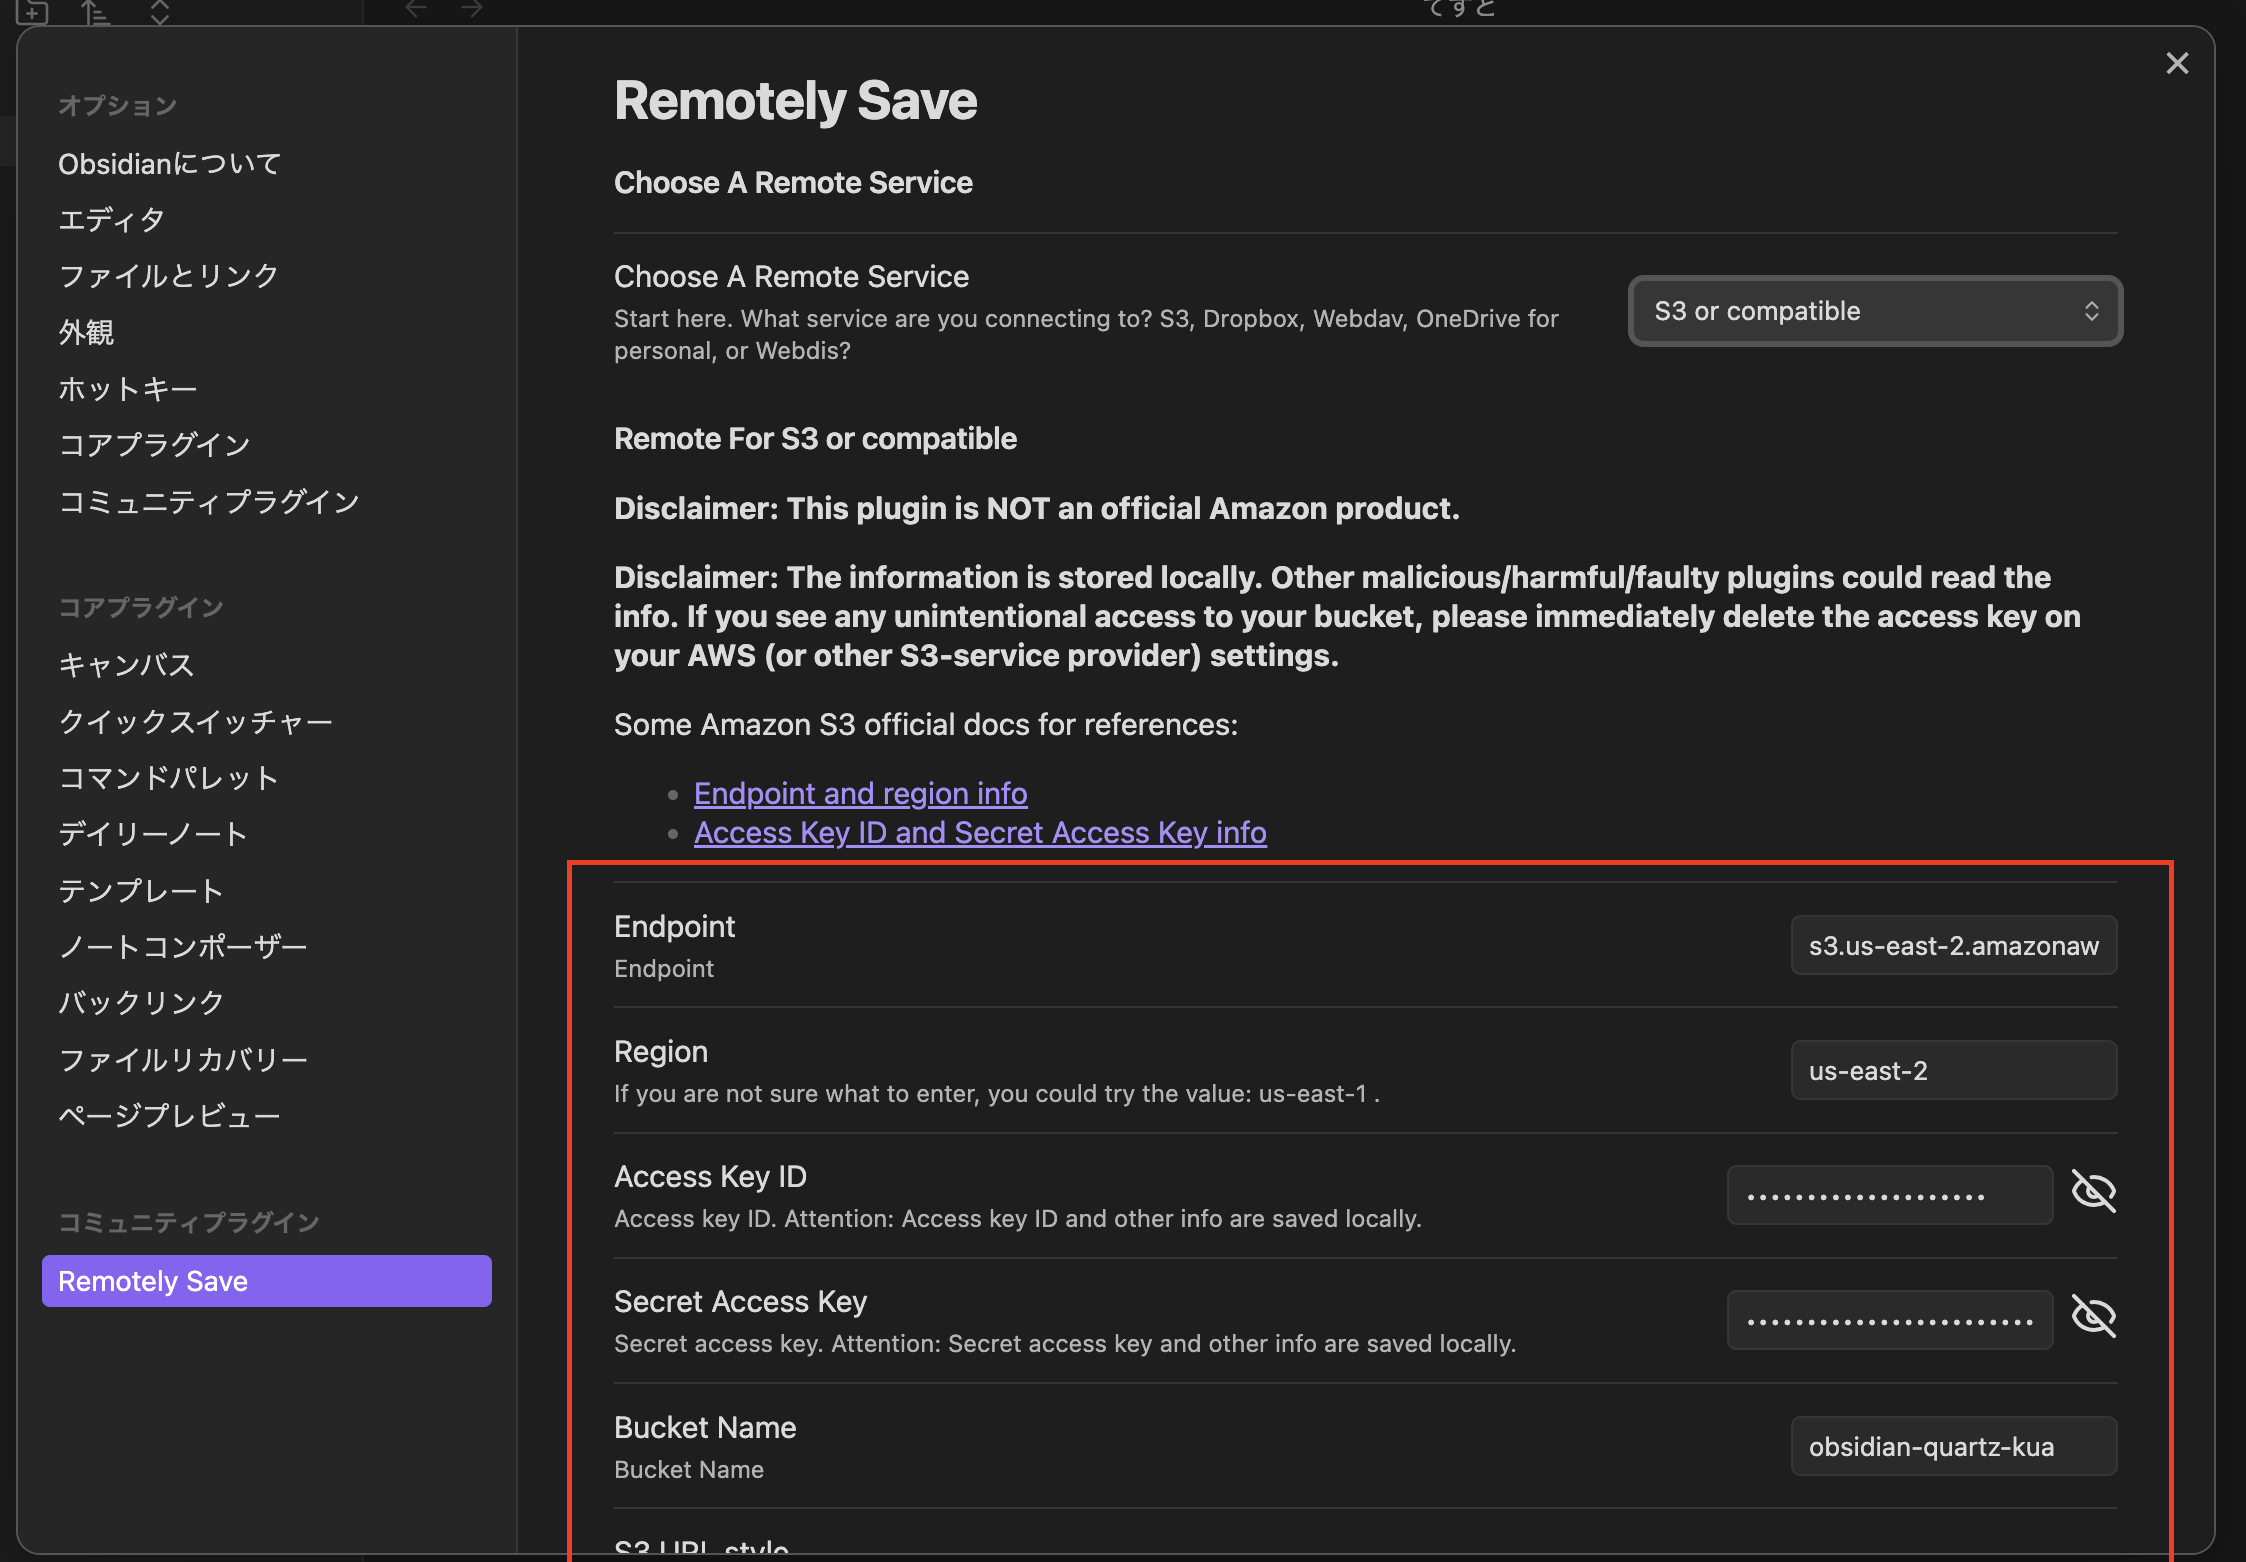Open コミュニティプラグイン settings section
Image resolution: width=2246 pixels, height=1562 pixels.
tap(209, 501)
